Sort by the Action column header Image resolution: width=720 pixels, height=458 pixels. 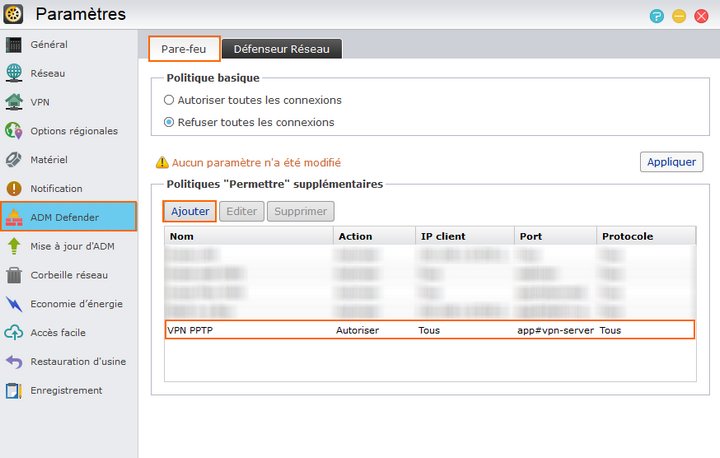pos(374,236)
